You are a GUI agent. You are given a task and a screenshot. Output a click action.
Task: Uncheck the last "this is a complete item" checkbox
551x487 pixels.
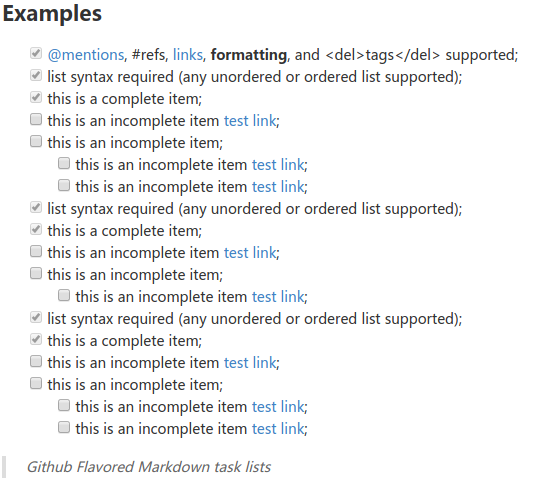point(36,339)
